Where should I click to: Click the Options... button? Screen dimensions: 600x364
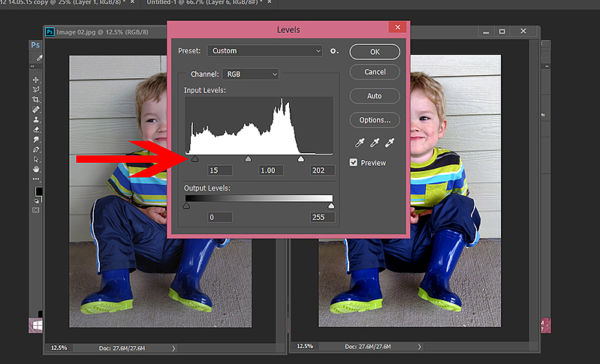[375, 120]
